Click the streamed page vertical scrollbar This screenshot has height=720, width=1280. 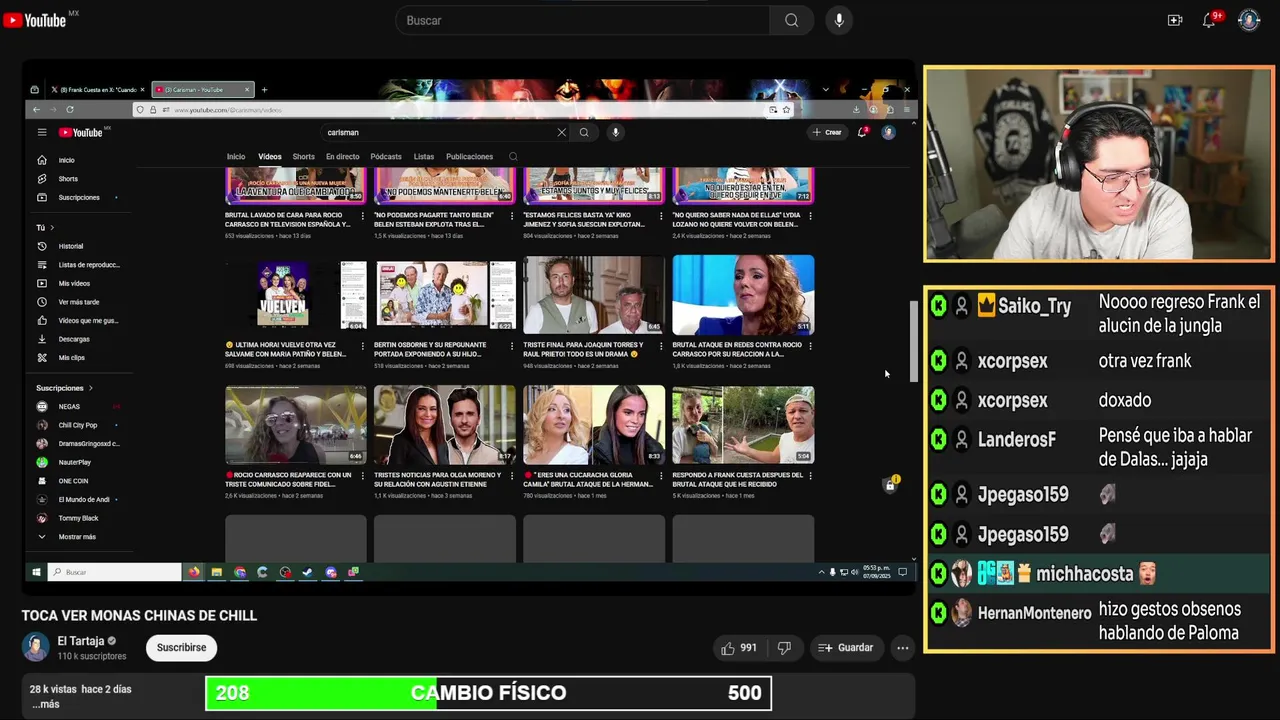click(x=913, y=340)
